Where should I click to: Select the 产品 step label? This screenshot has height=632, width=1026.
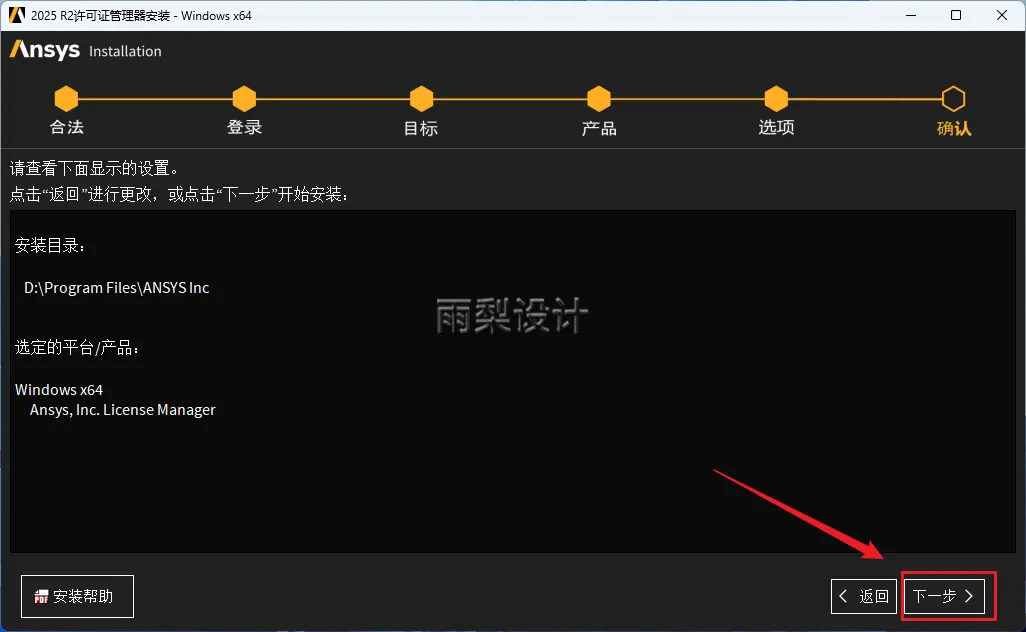point(599,128)
